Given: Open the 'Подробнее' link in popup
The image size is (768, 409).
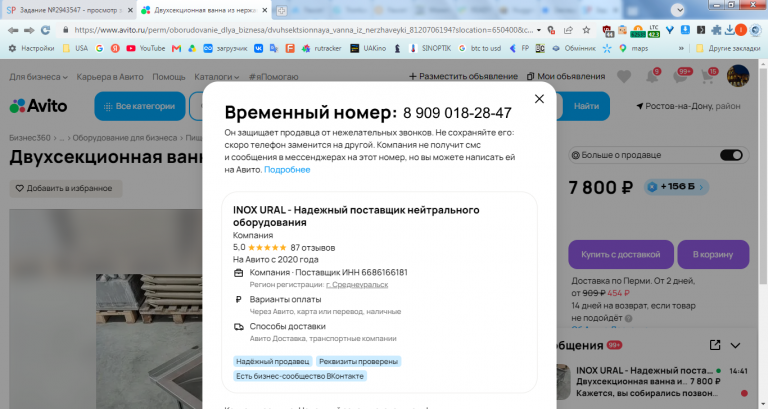Looking at the screenshot, I should tap(287, 169).
